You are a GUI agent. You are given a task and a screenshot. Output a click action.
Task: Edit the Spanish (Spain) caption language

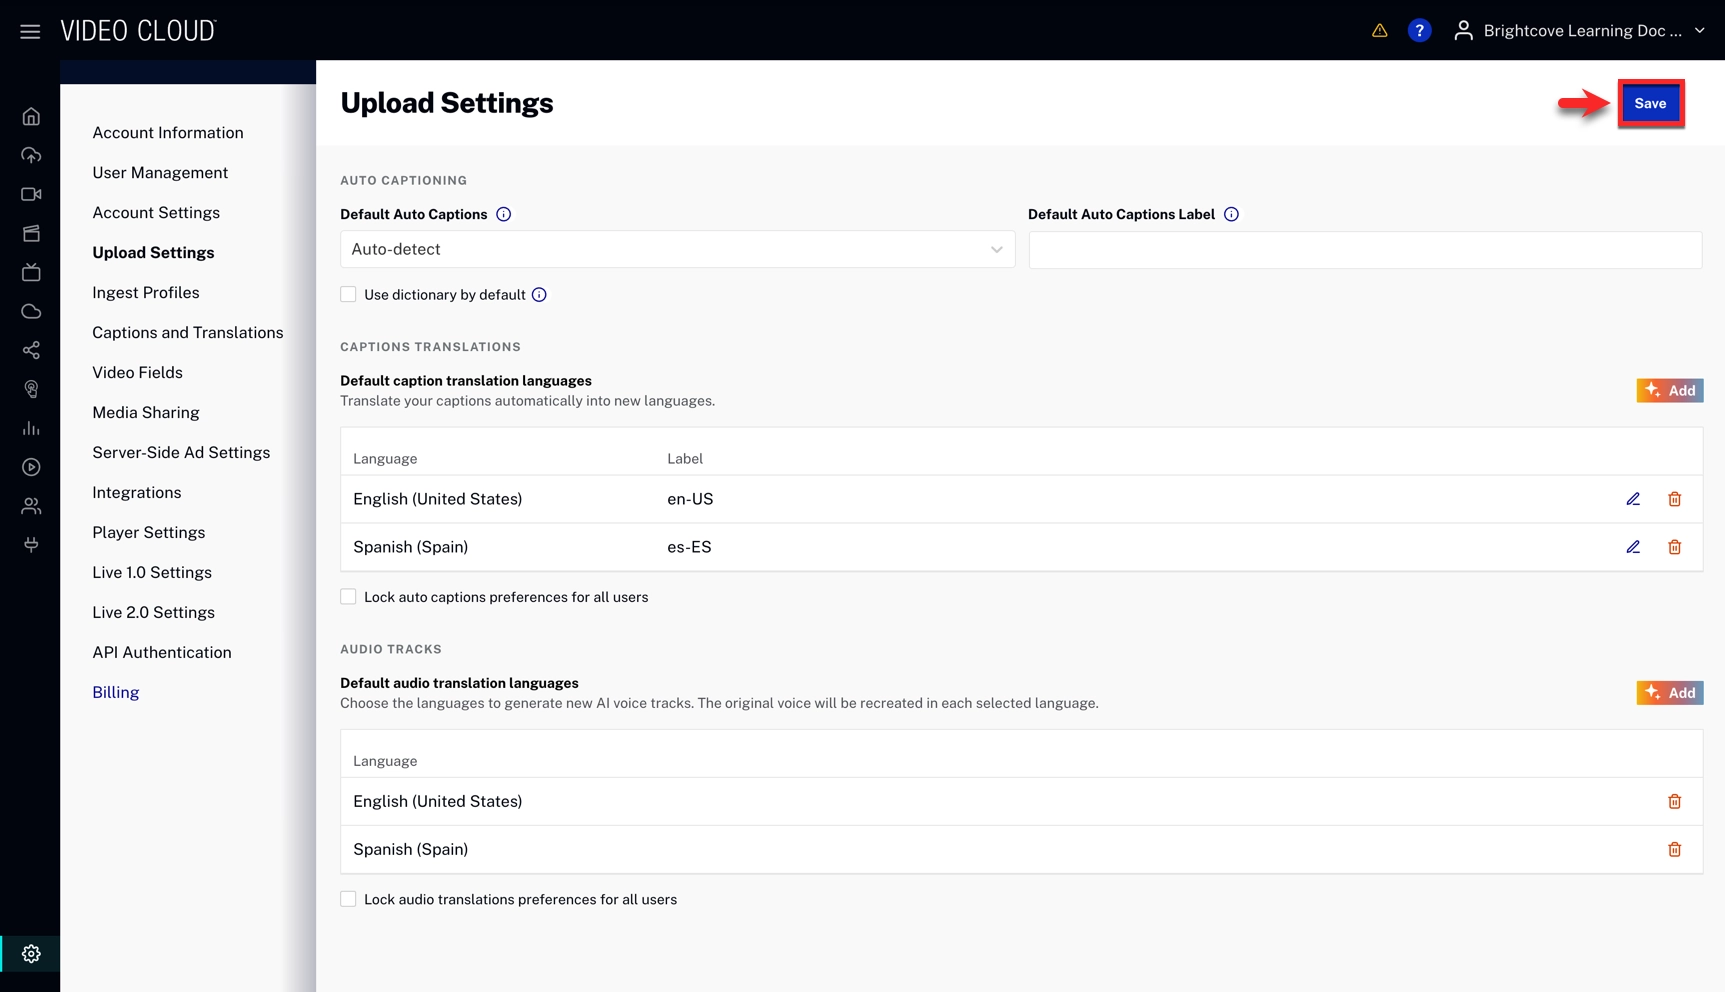1632,547
